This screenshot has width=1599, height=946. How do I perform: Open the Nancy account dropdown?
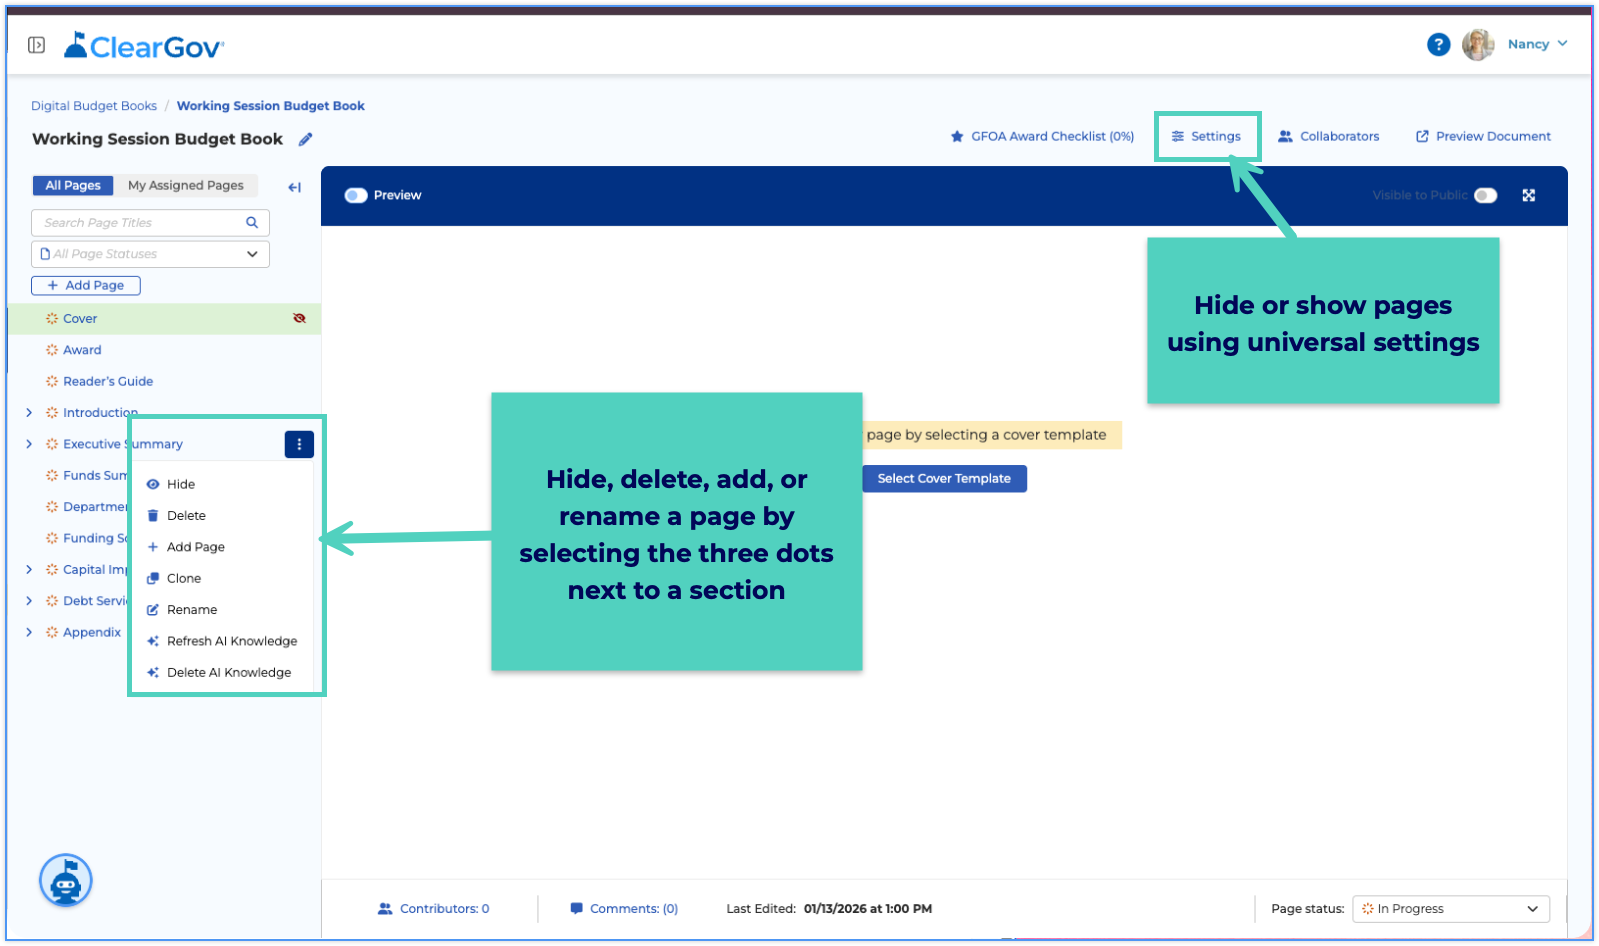1538,44
